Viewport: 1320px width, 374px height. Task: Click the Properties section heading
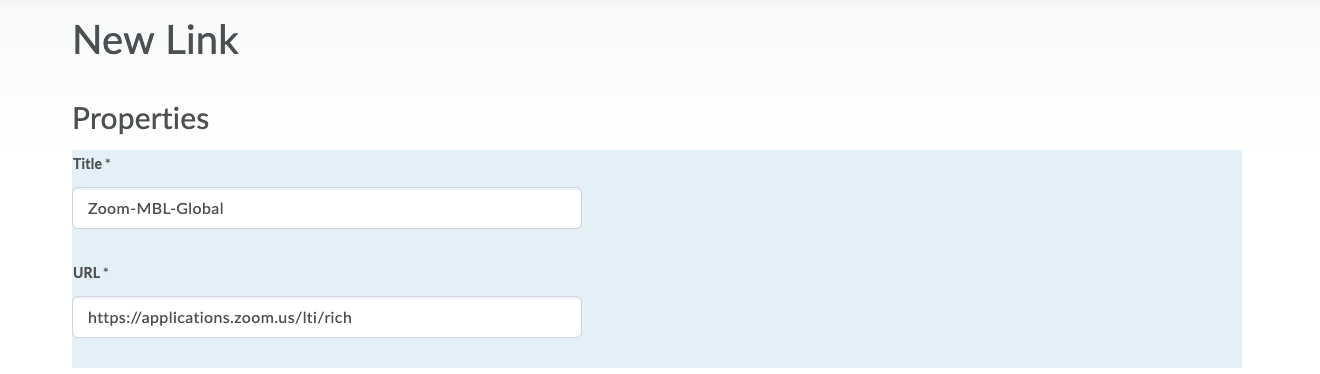pos(141,118)
